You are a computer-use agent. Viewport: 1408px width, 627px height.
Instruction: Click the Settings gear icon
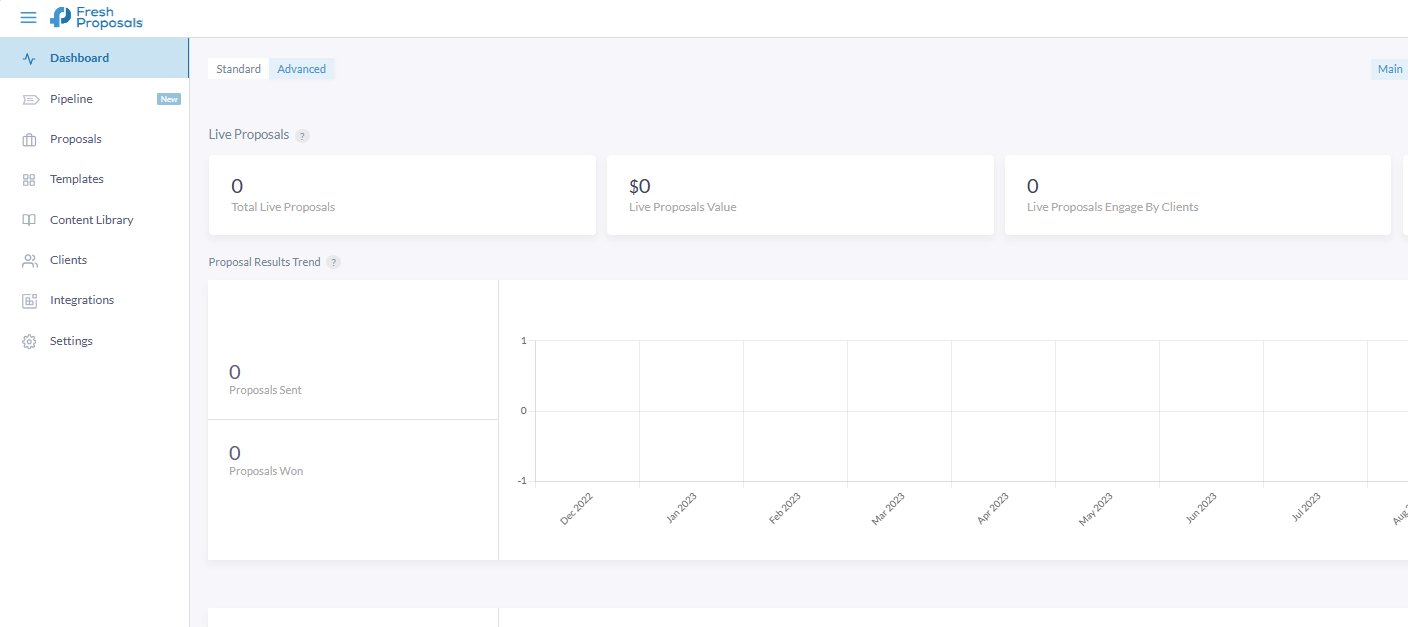(x=30, y=342)
